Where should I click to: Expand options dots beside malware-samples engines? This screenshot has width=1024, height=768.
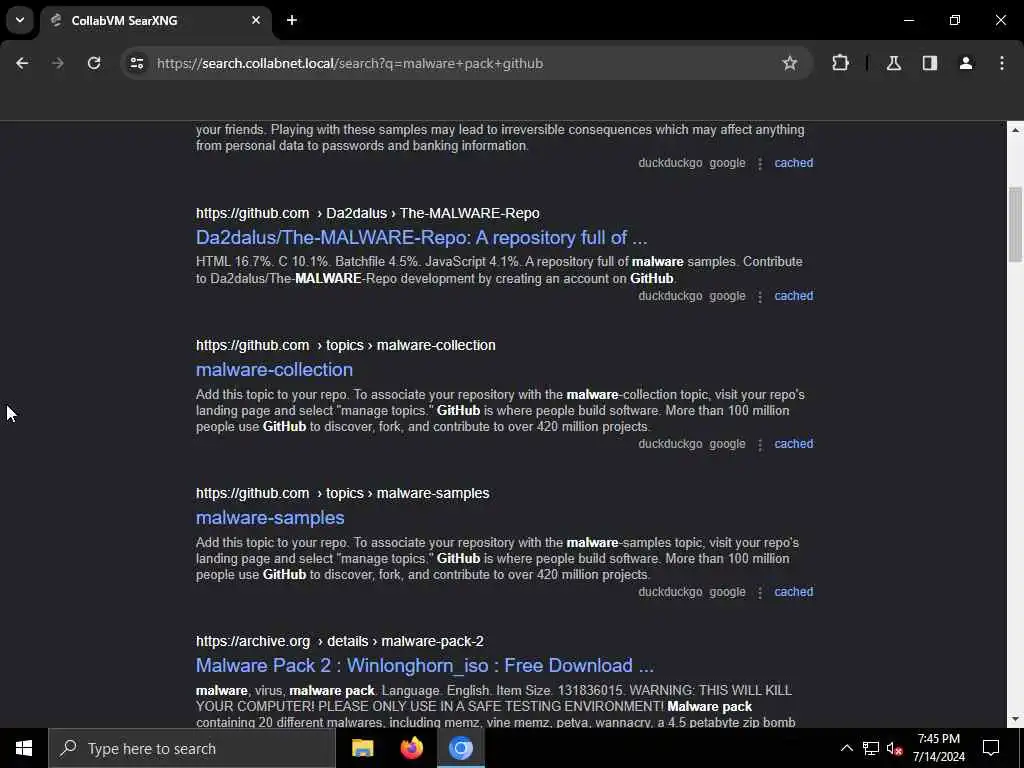[x=760, y=592]
